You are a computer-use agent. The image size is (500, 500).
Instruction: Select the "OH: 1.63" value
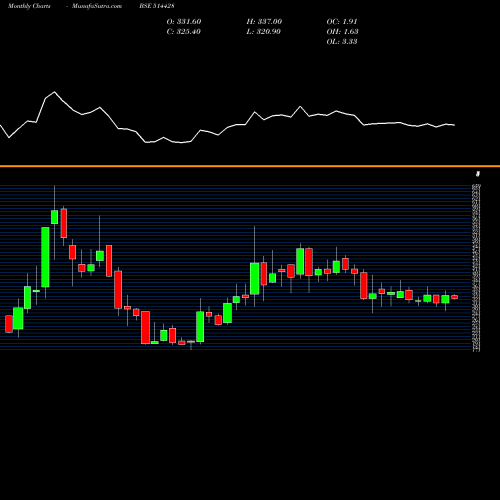pyautogui.click(x=342, y=32)
